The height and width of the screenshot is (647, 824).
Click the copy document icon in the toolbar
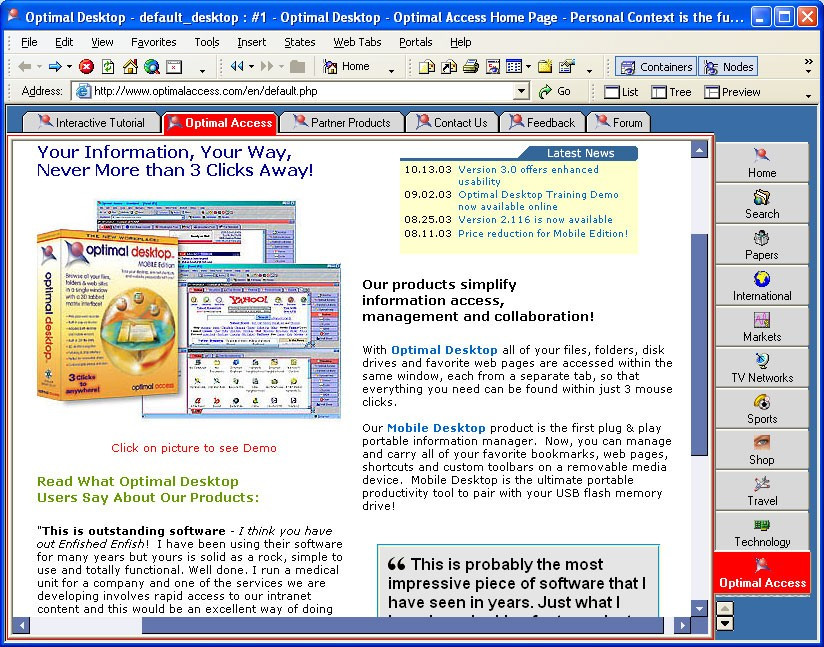pyautogui.click(x=426, y=67)
